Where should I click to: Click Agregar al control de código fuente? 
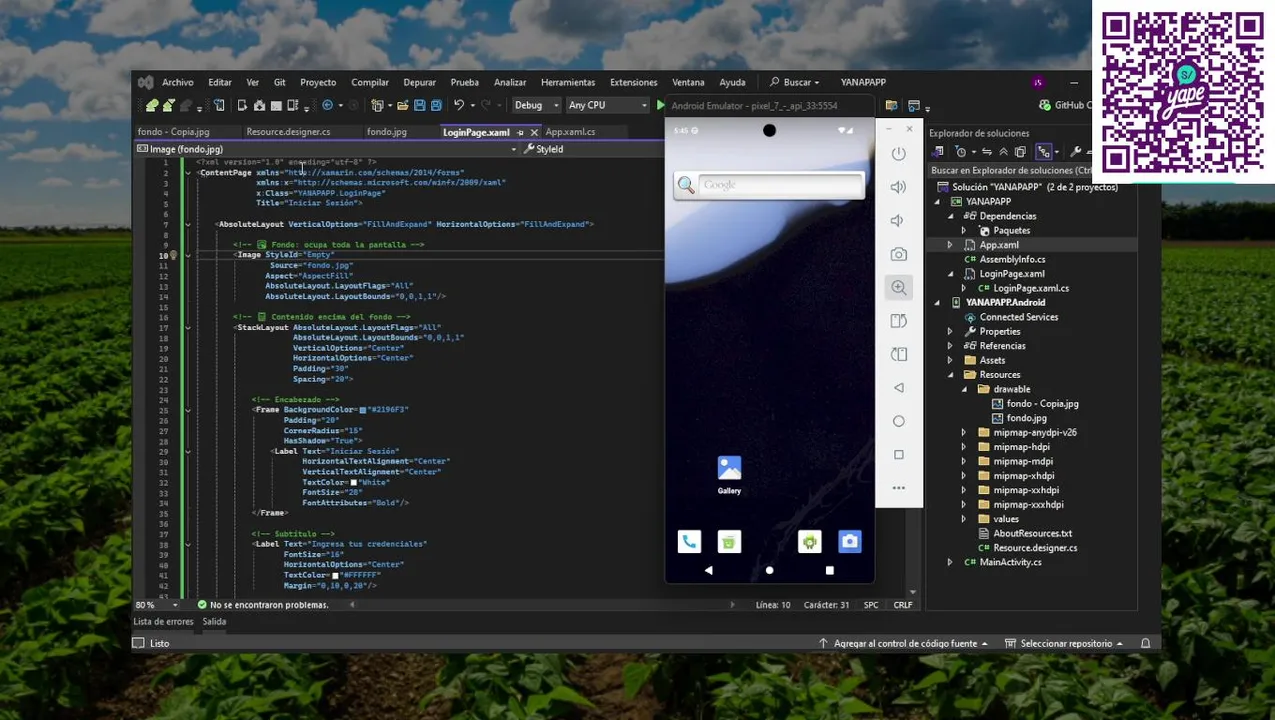point(903,643)
